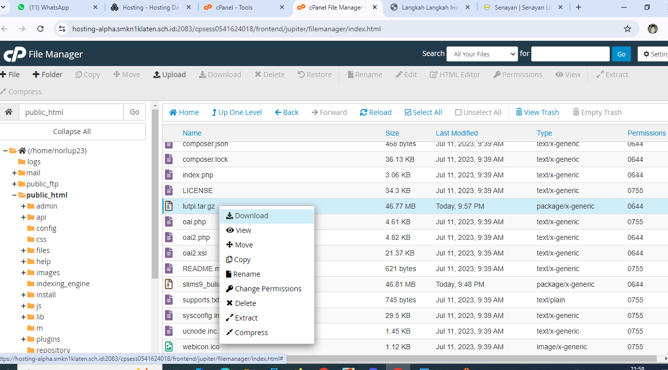Expand the admin folder in tree
This screenshot has height=370, width=668.
[23, 206]
